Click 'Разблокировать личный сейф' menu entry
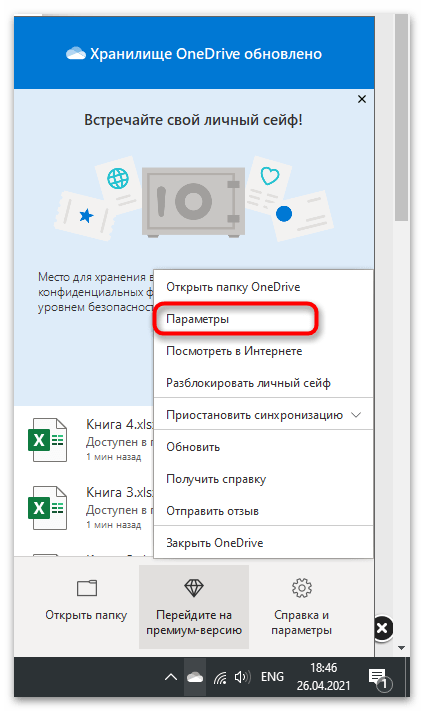 click(263, 383)
